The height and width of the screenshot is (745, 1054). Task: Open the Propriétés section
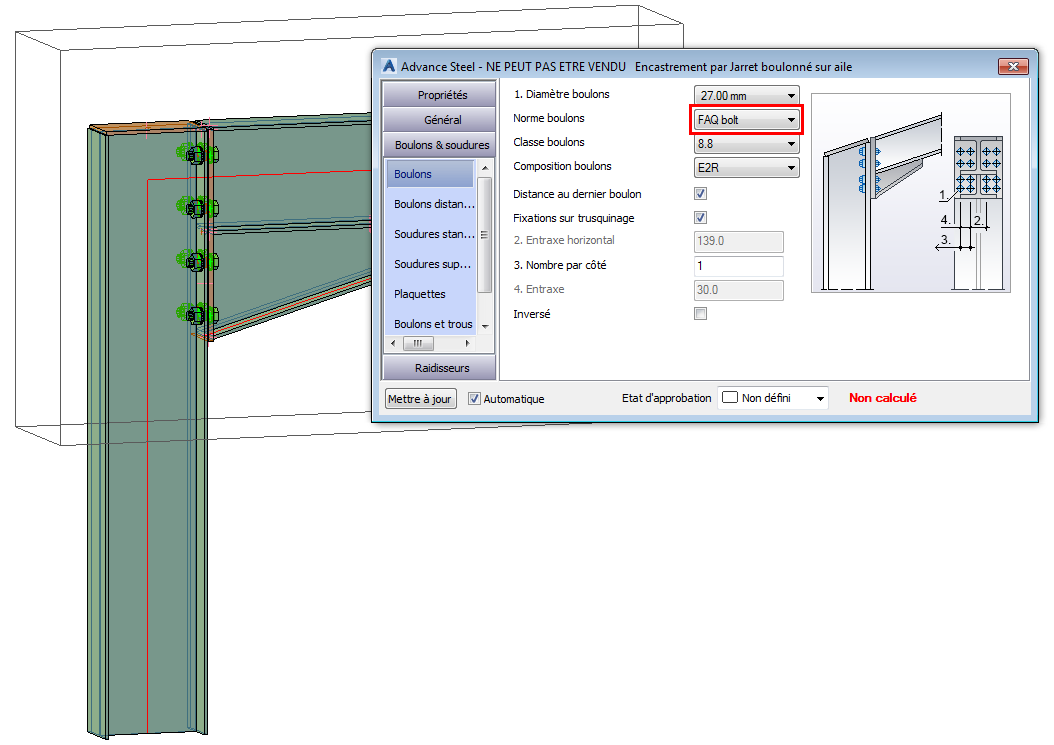point(441,94)
